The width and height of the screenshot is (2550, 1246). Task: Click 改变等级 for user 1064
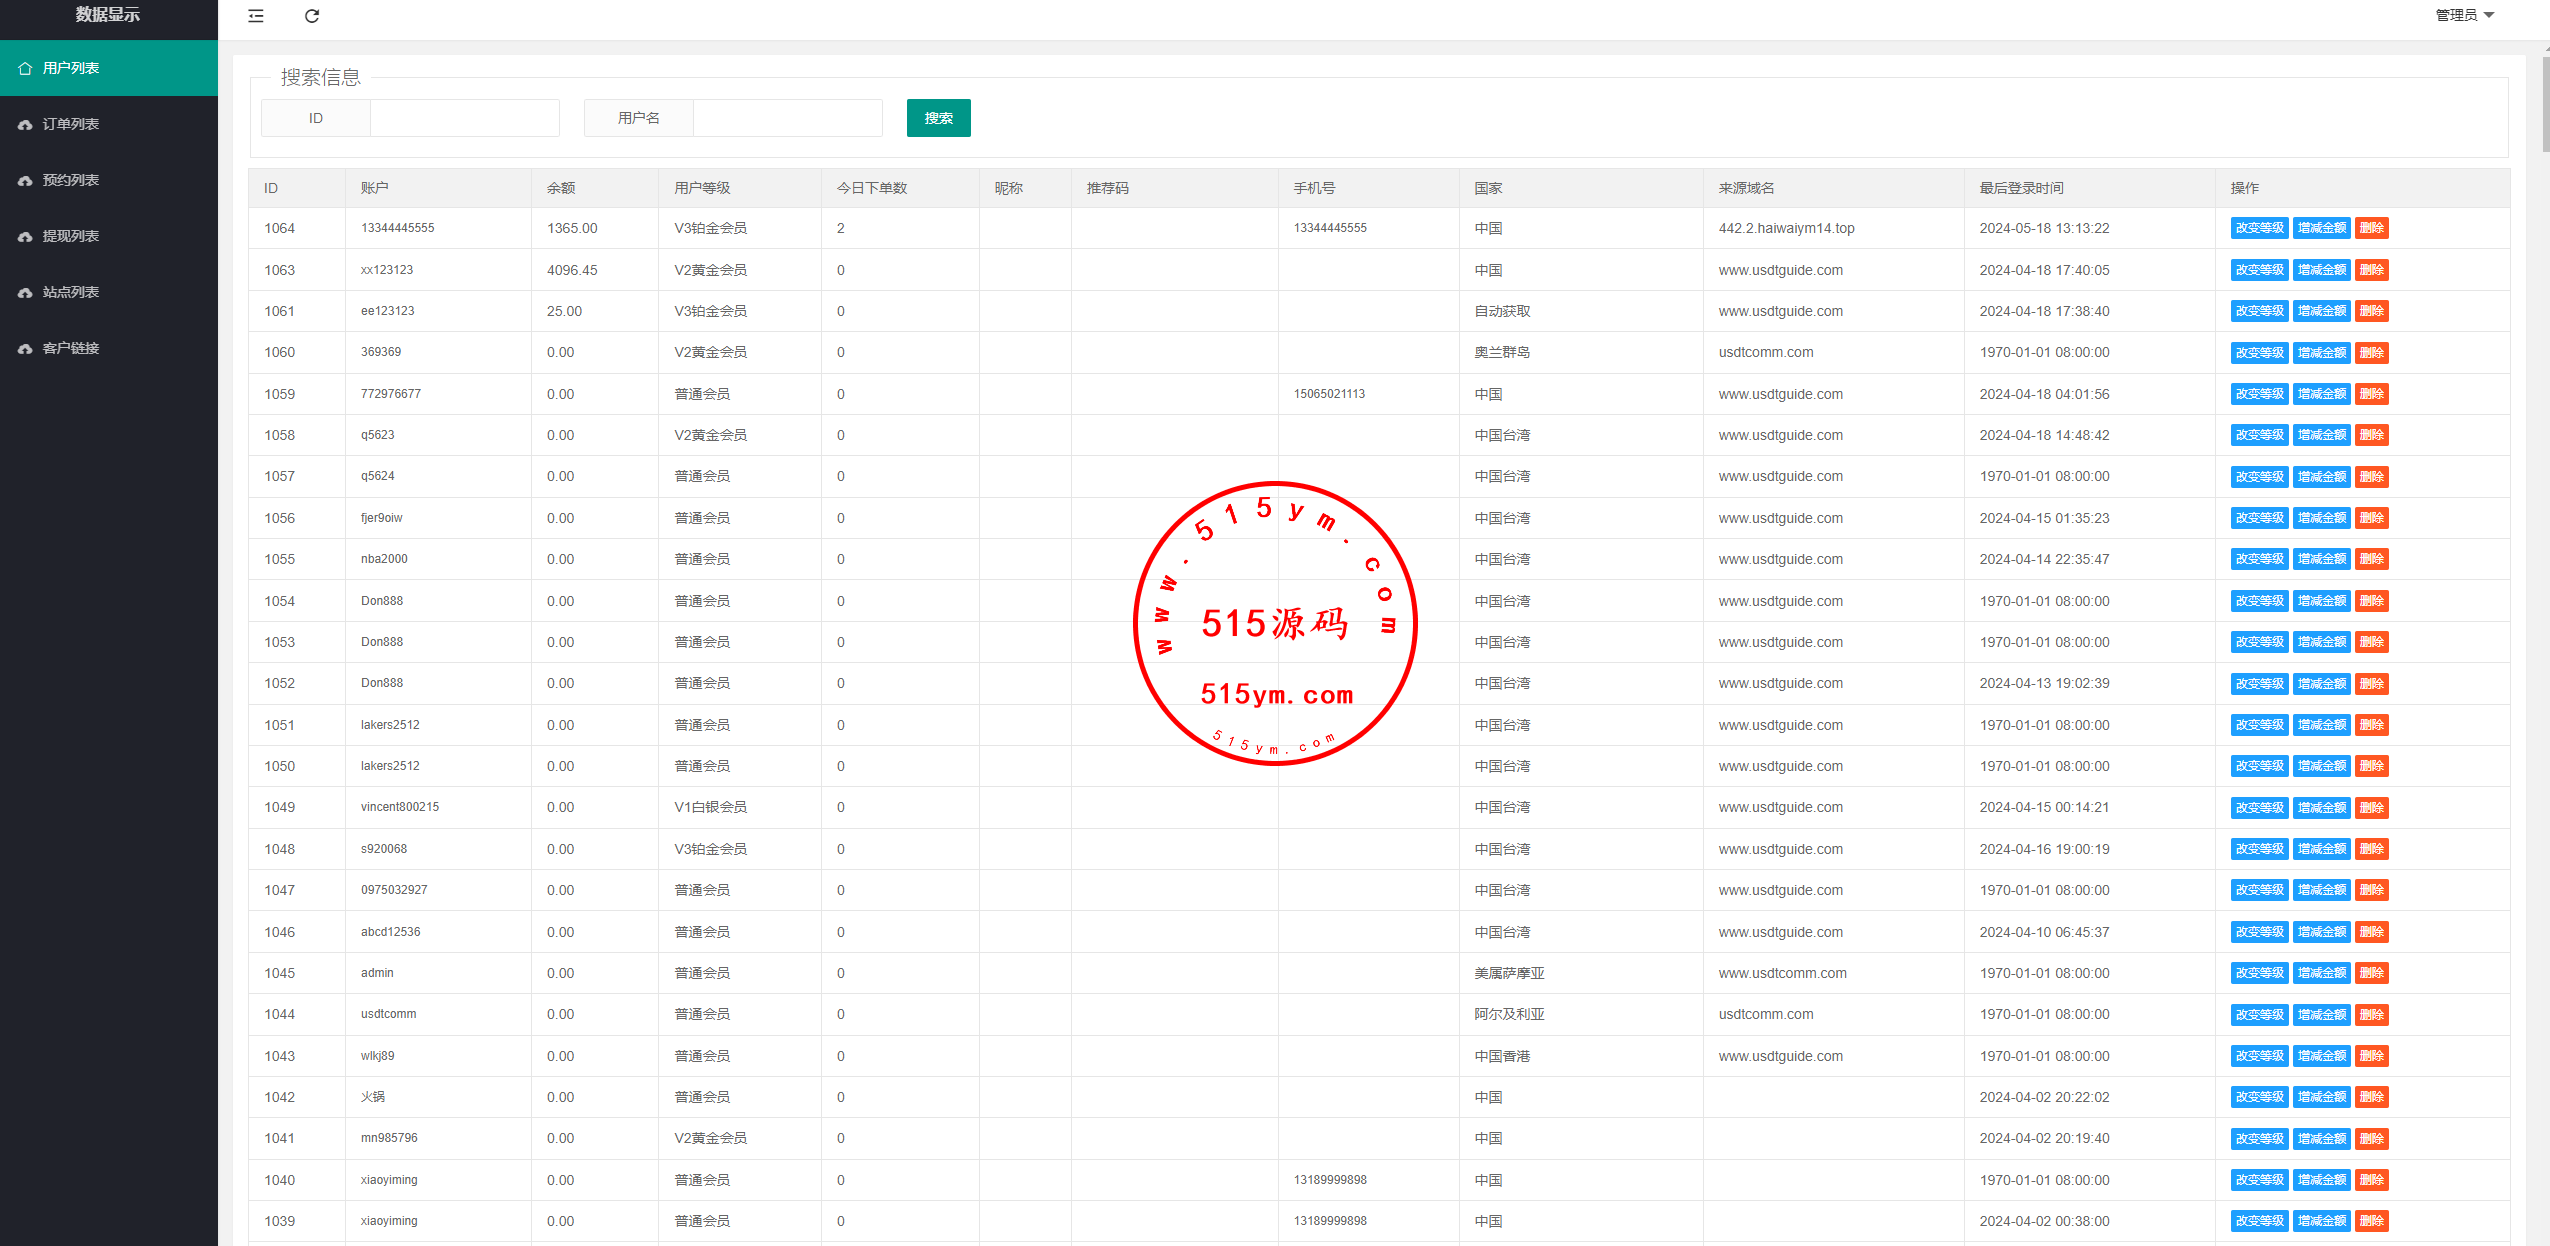tap(2259, 228)
